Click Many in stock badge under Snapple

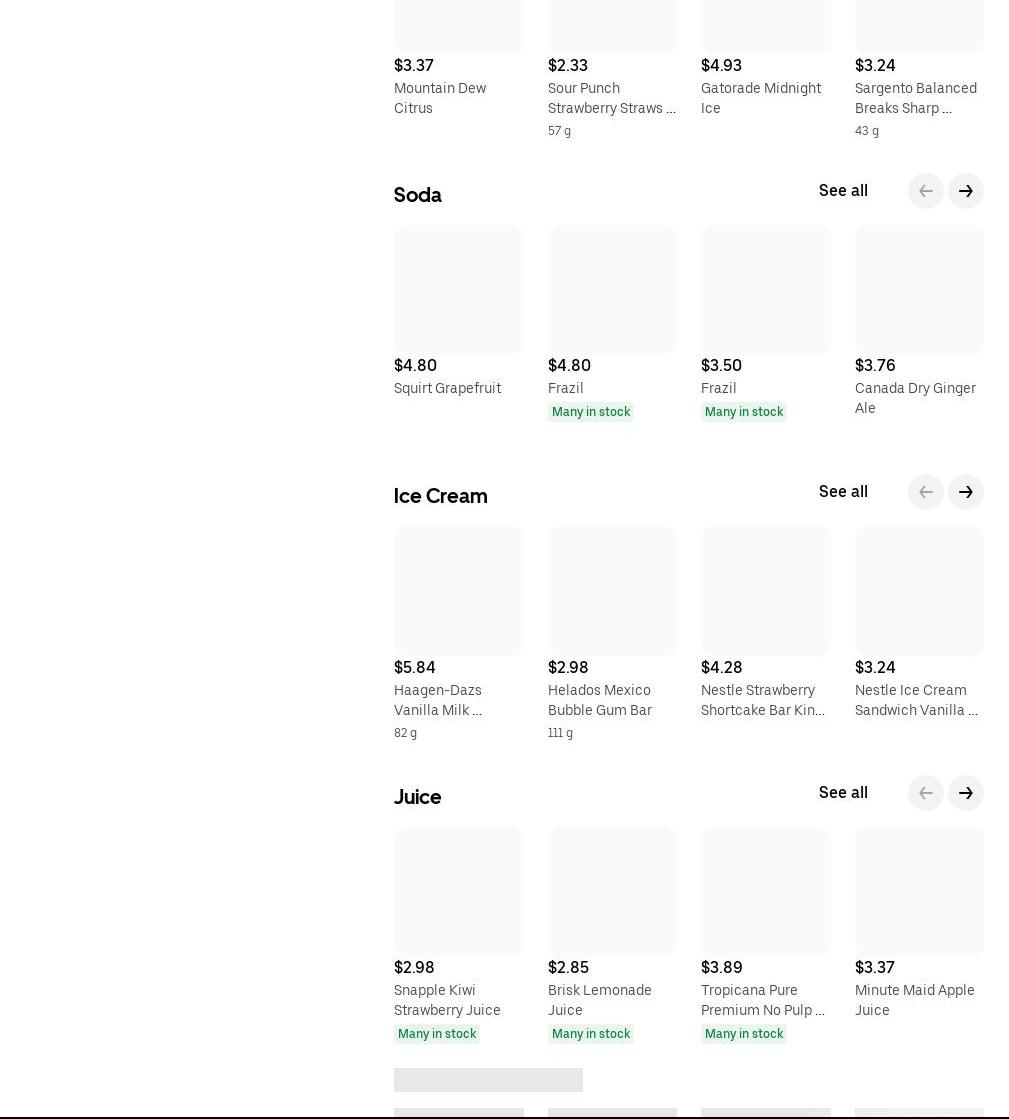pos(437,1033)
